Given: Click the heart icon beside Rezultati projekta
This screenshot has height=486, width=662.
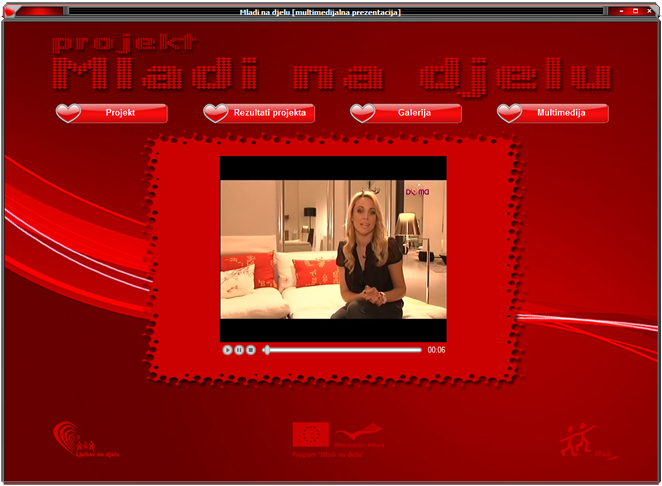Looking at the screenshot, I should [x=216, y=113].
